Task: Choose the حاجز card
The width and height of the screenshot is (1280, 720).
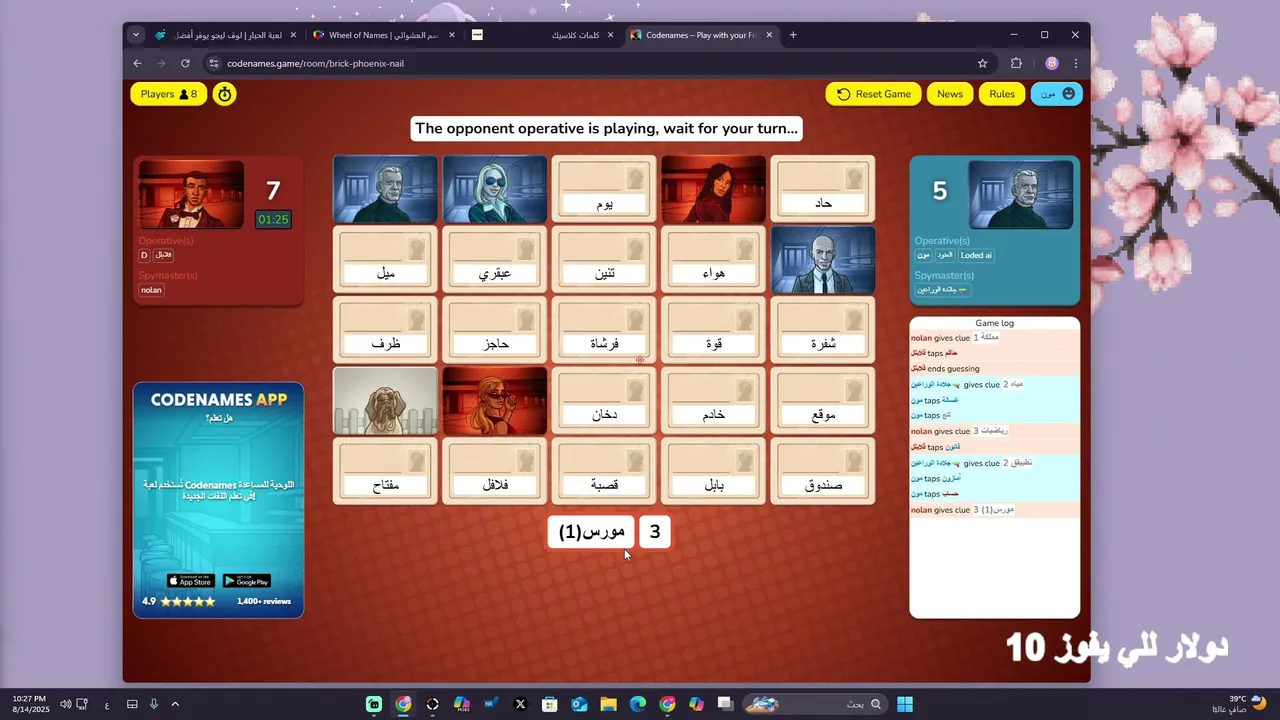Action: (495, 330)
